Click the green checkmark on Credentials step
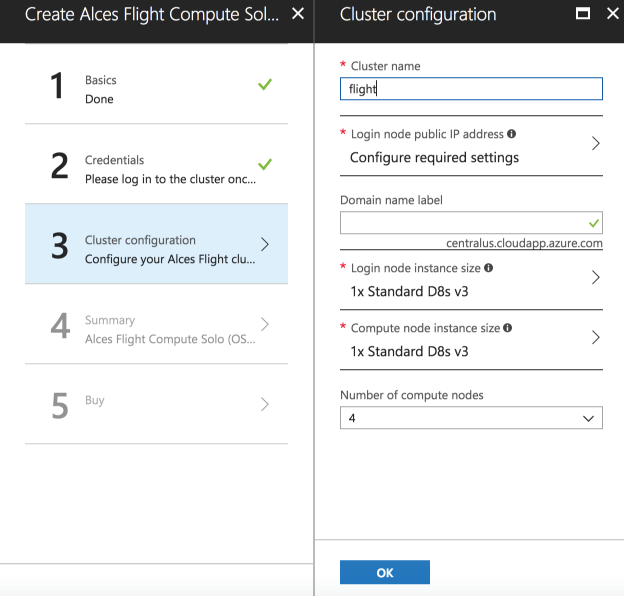The image size is (624, 596). coord(264,165)
